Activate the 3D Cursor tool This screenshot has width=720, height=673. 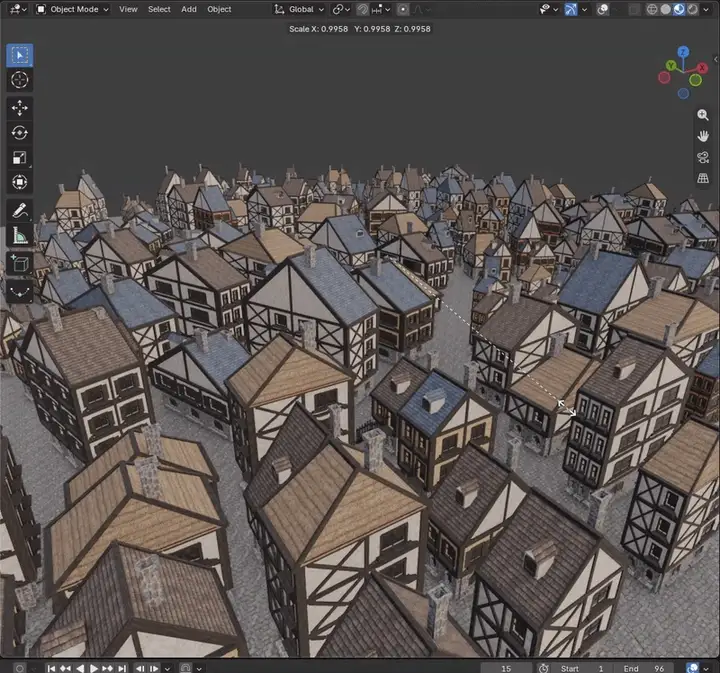pos(19,80)
